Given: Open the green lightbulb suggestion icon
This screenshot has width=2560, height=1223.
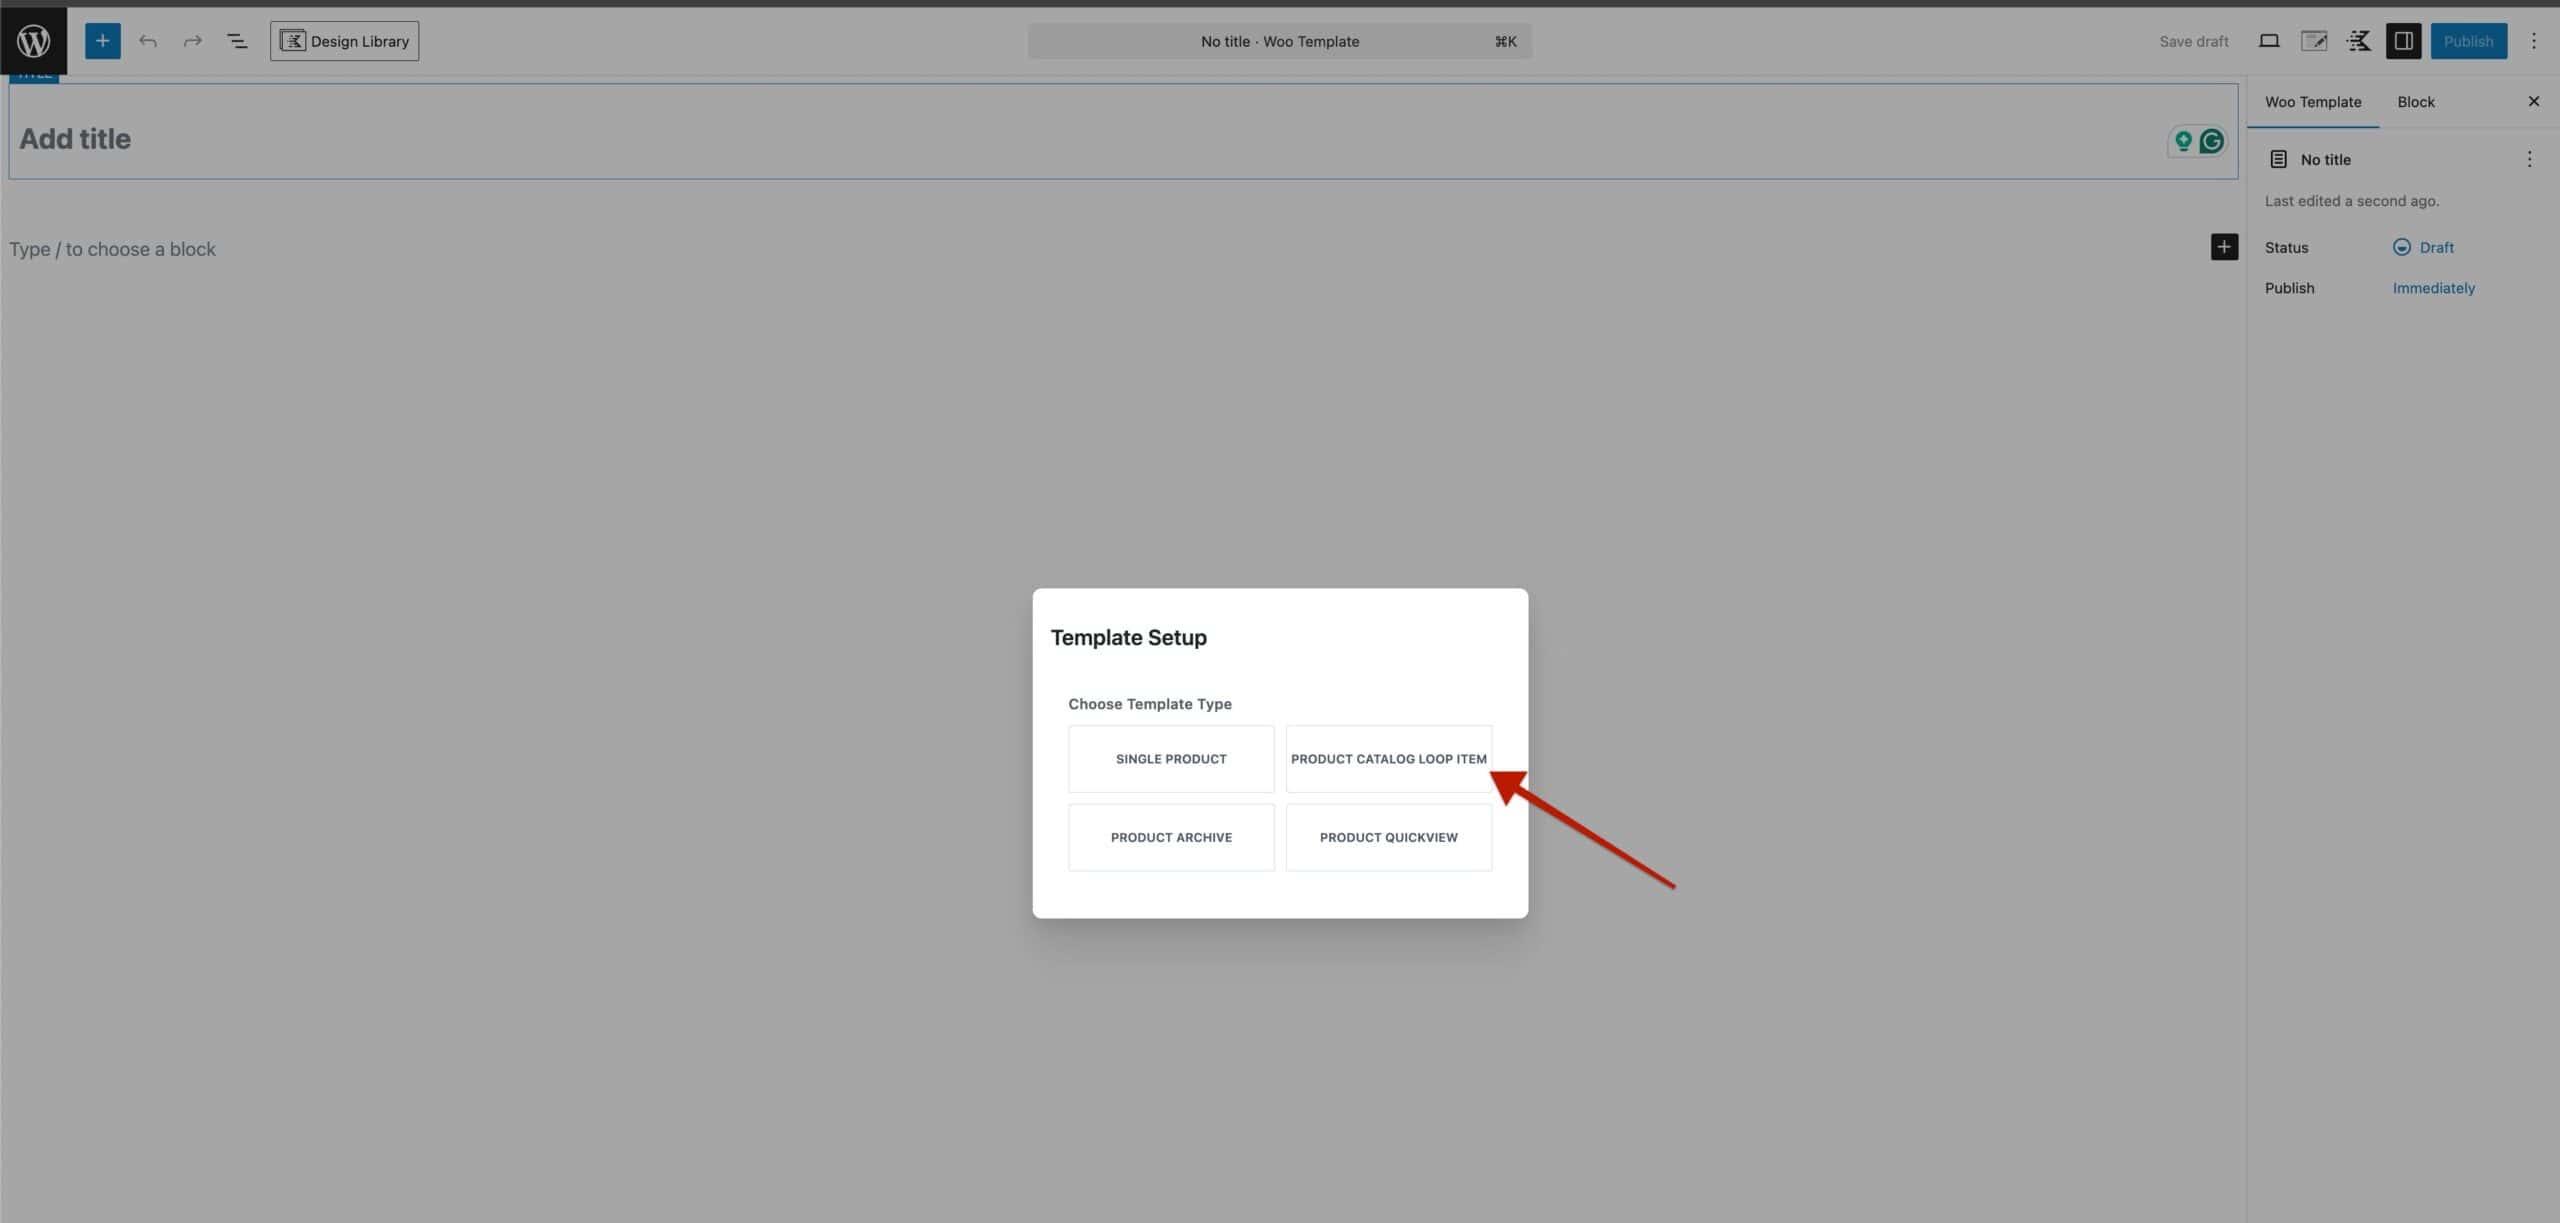Looking at the screenshot, I should pyautogui.click(x=2183, y=141).
